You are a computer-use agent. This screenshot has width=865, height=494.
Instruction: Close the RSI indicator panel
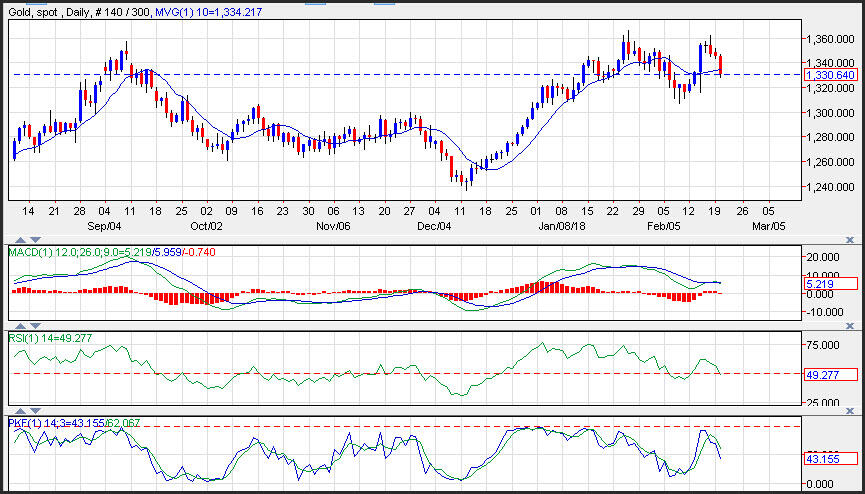pos(850,326)
